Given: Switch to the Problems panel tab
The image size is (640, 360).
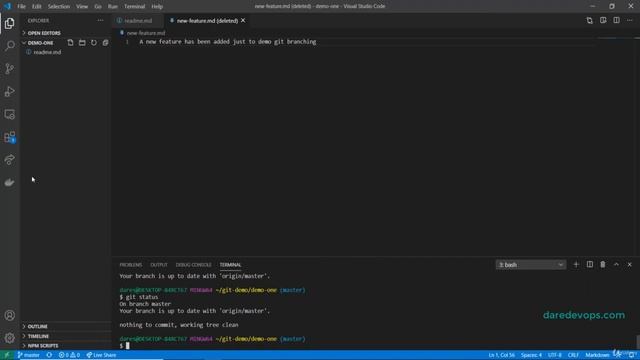Looking at the screenshot, I should pyautogui.click(x=131, y=264).
